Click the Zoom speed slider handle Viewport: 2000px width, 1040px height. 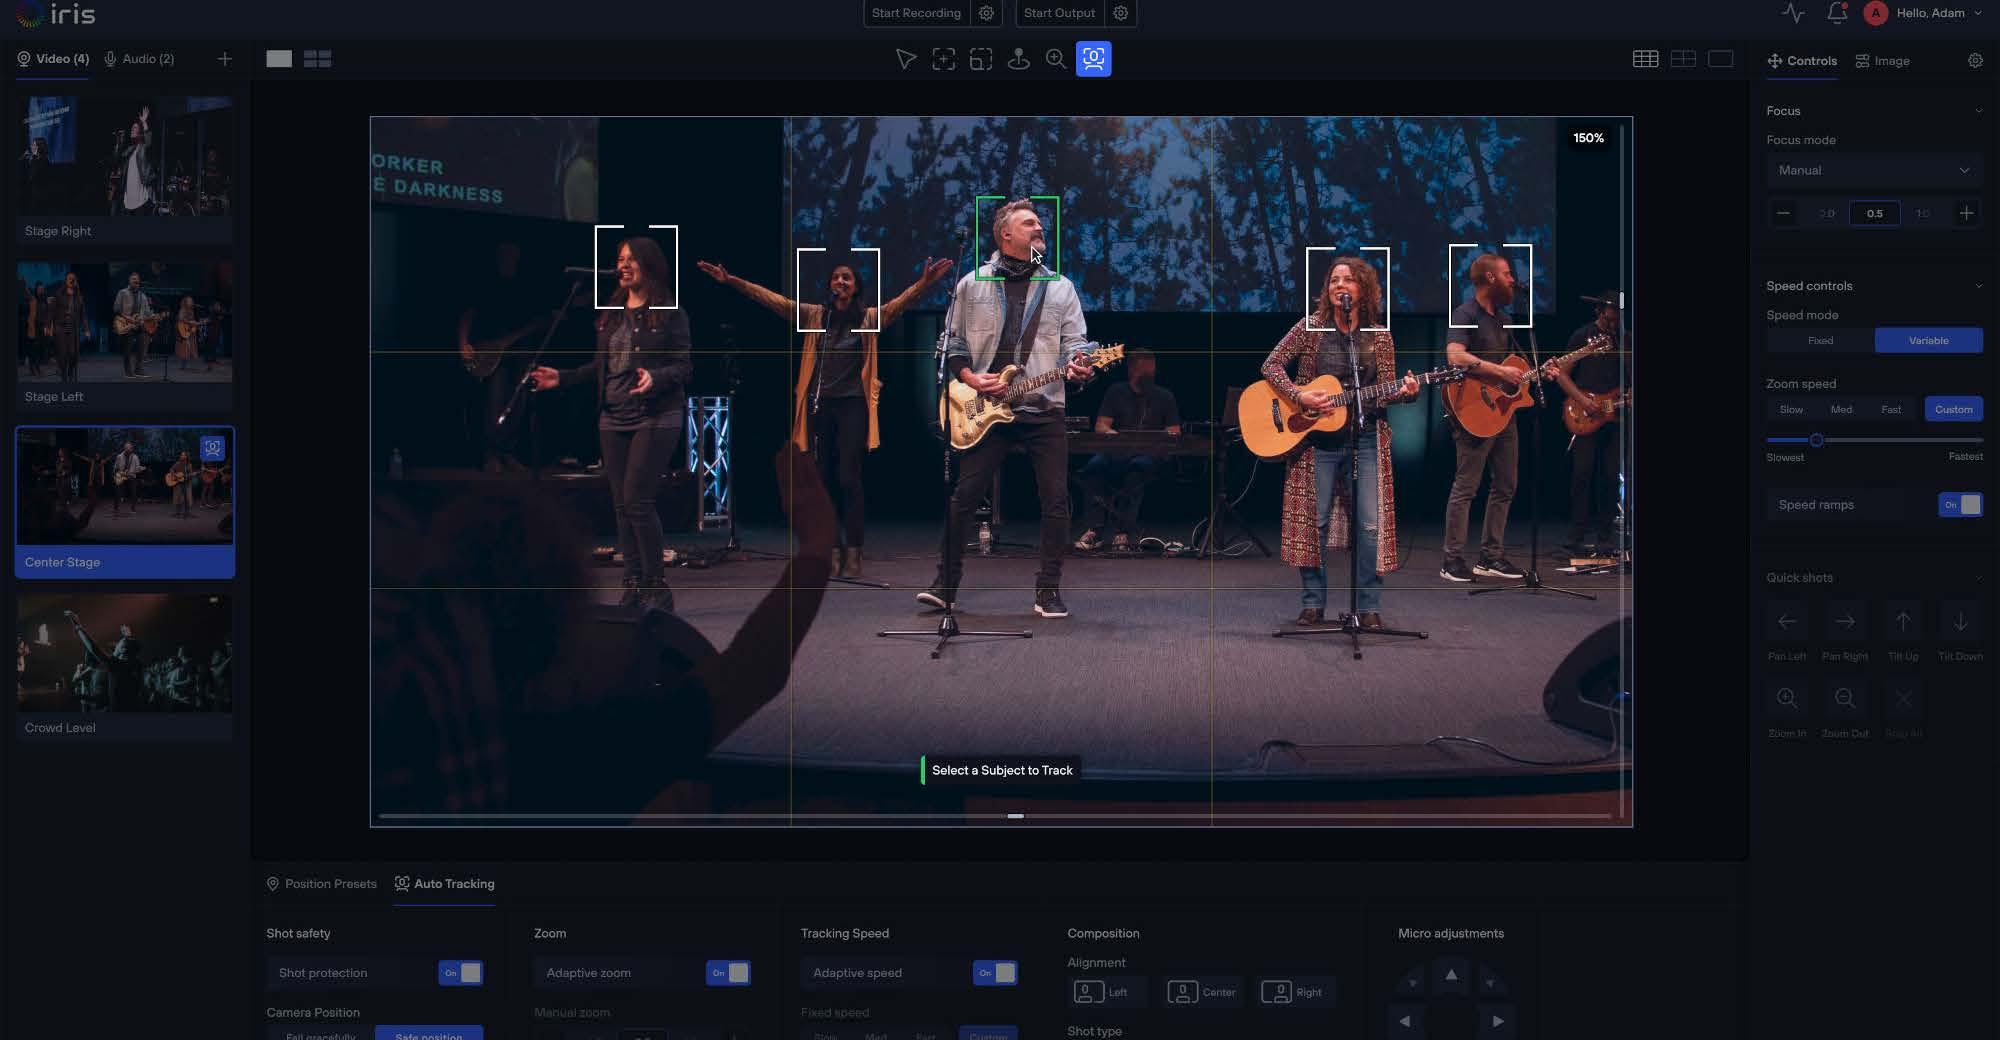pos(1816,440)
